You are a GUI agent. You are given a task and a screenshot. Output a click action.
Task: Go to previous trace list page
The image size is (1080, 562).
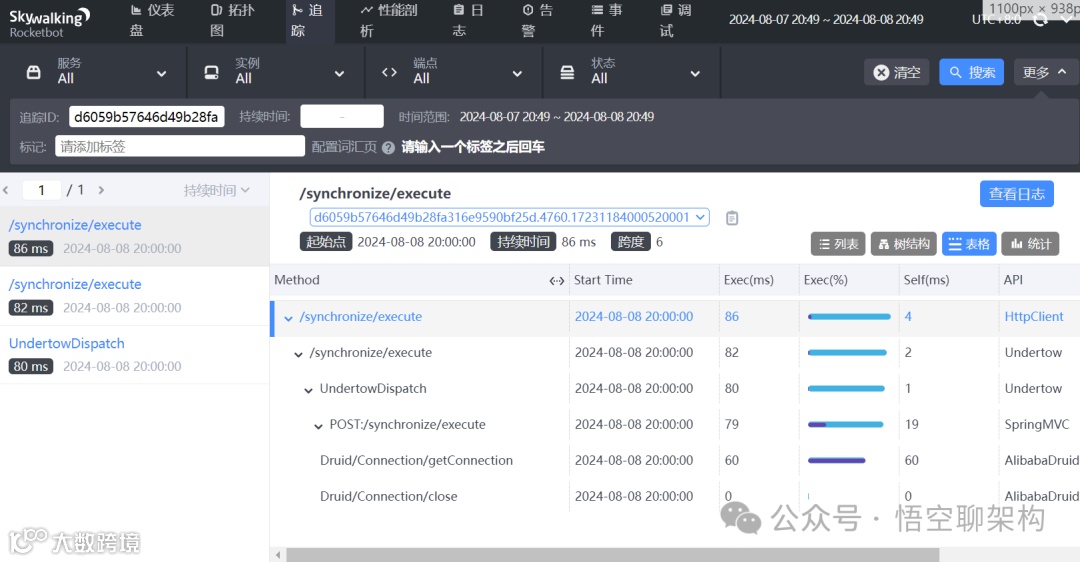[6, 190]
